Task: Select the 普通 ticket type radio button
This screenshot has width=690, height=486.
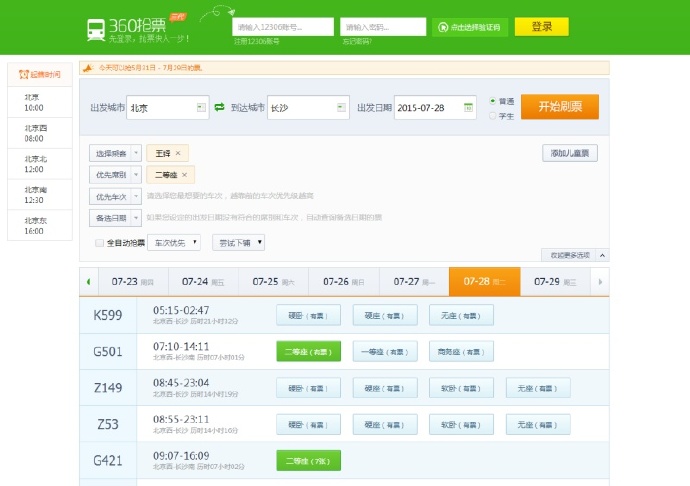Action: coord(493,101)
